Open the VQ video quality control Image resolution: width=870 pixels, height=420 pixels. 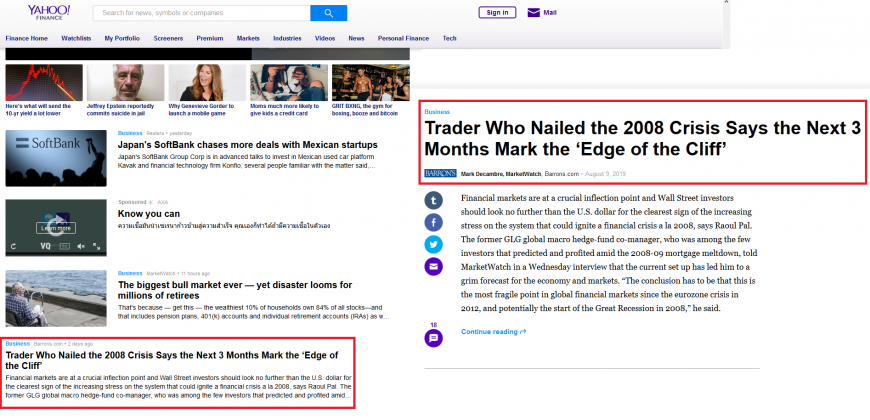click(x=45, y=246)
